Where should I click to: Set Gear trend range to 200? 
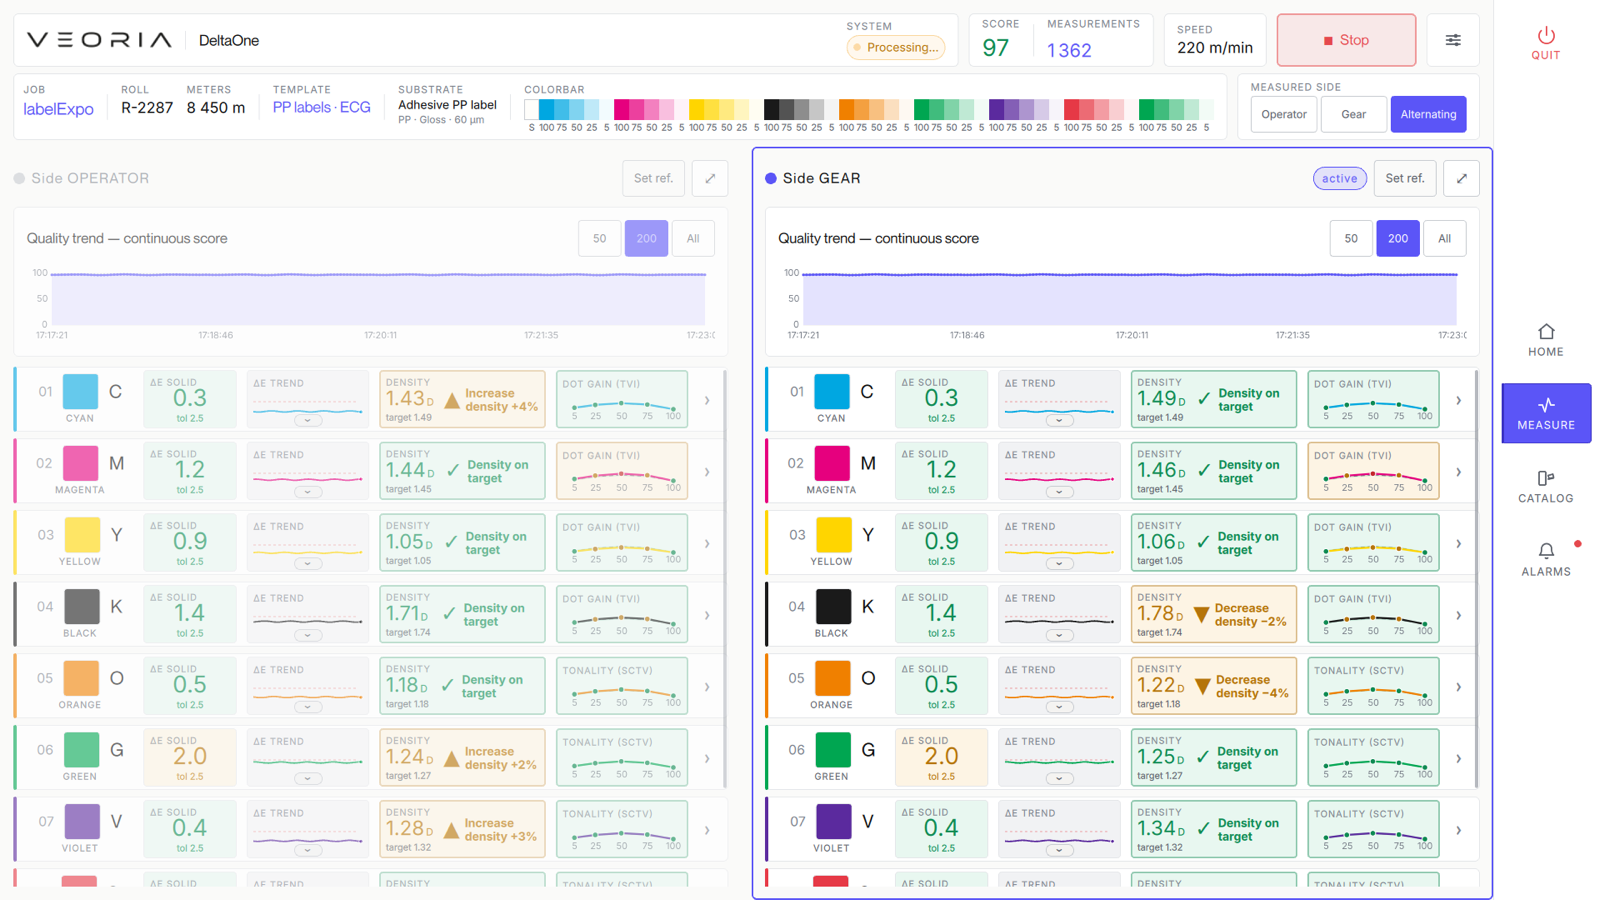pos(1398,238)
